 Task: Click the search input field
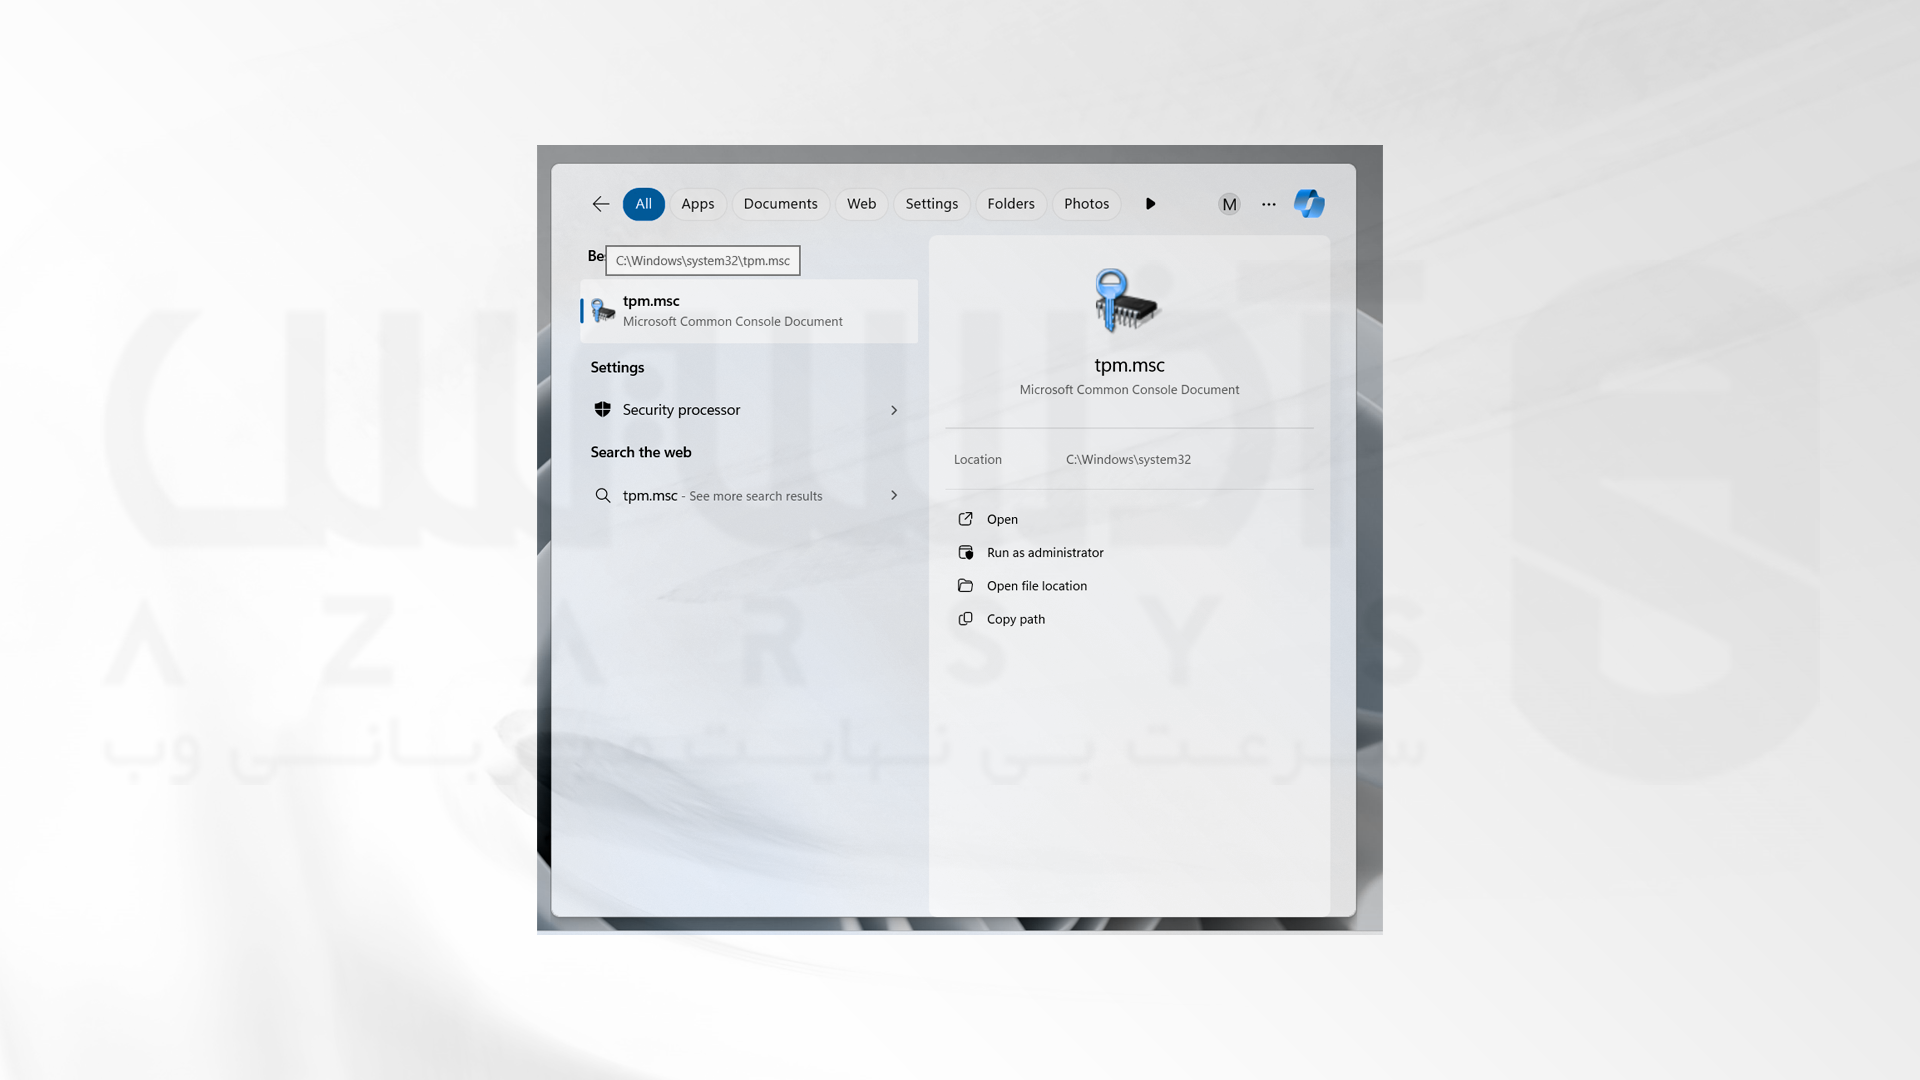704,260
